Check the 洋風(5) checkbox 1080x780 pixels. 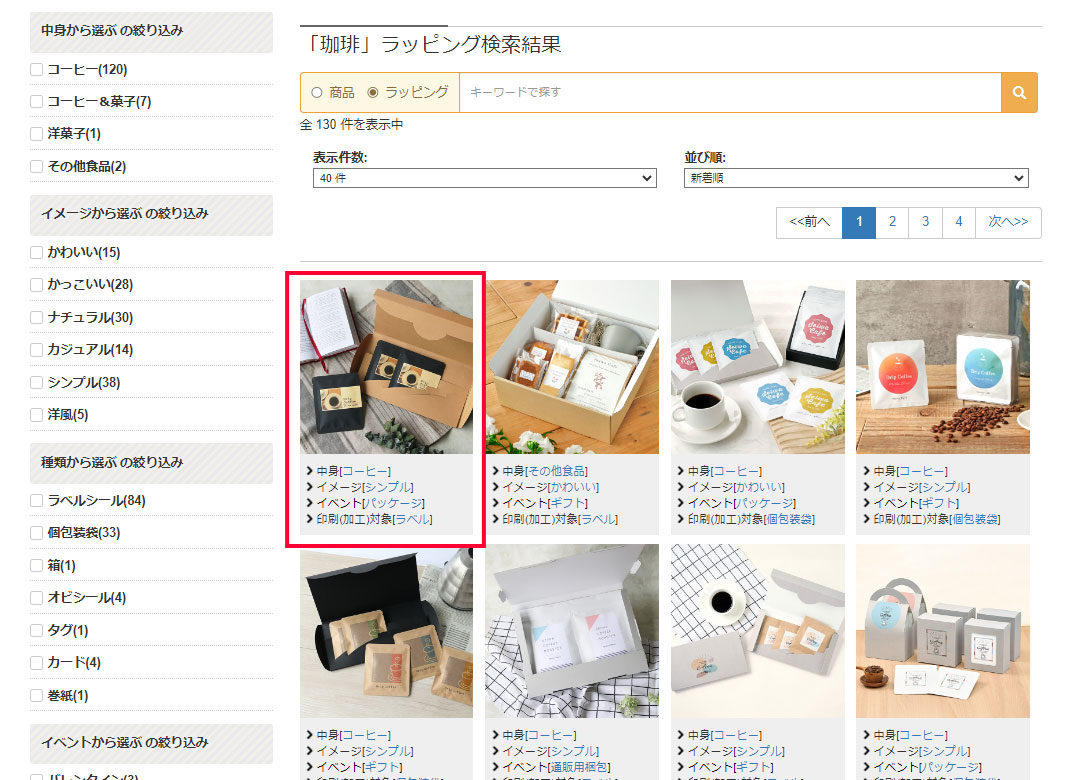point(37,415)
